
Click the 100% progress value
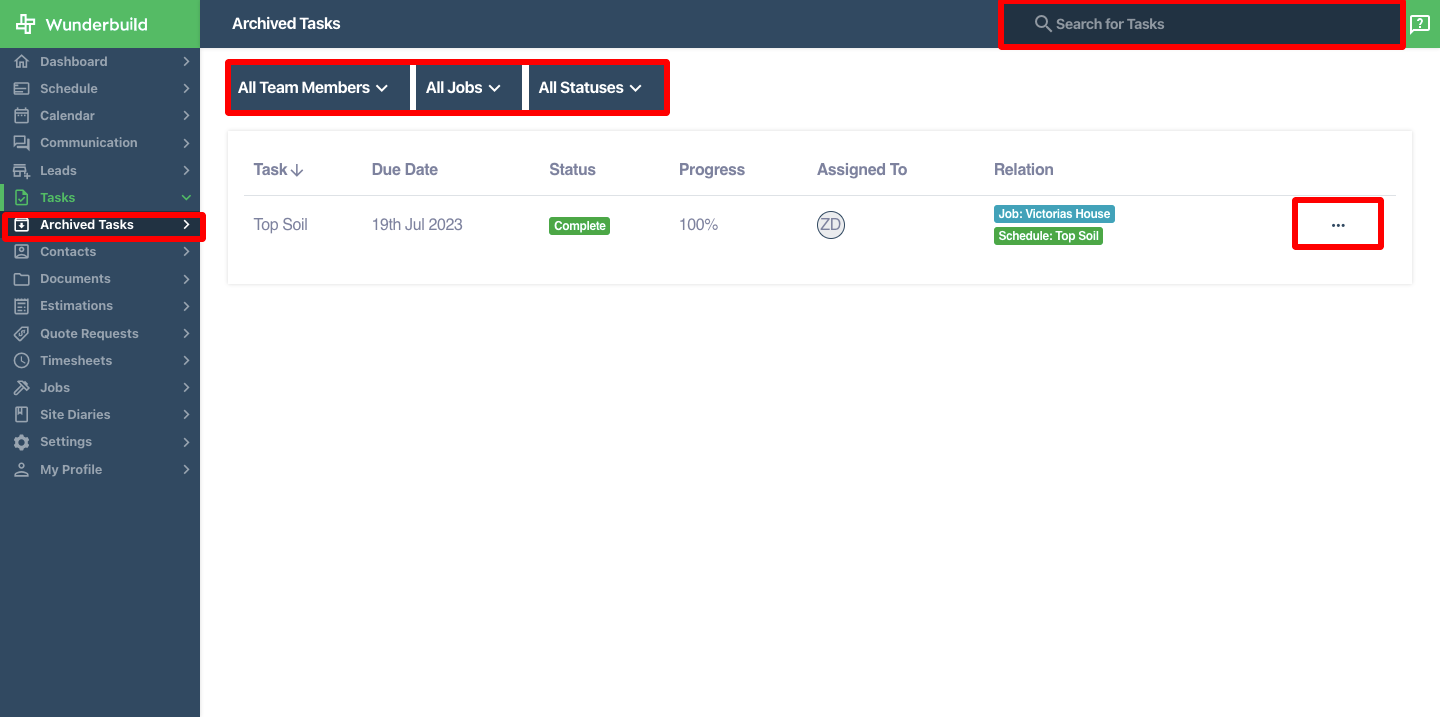[698, 225]
